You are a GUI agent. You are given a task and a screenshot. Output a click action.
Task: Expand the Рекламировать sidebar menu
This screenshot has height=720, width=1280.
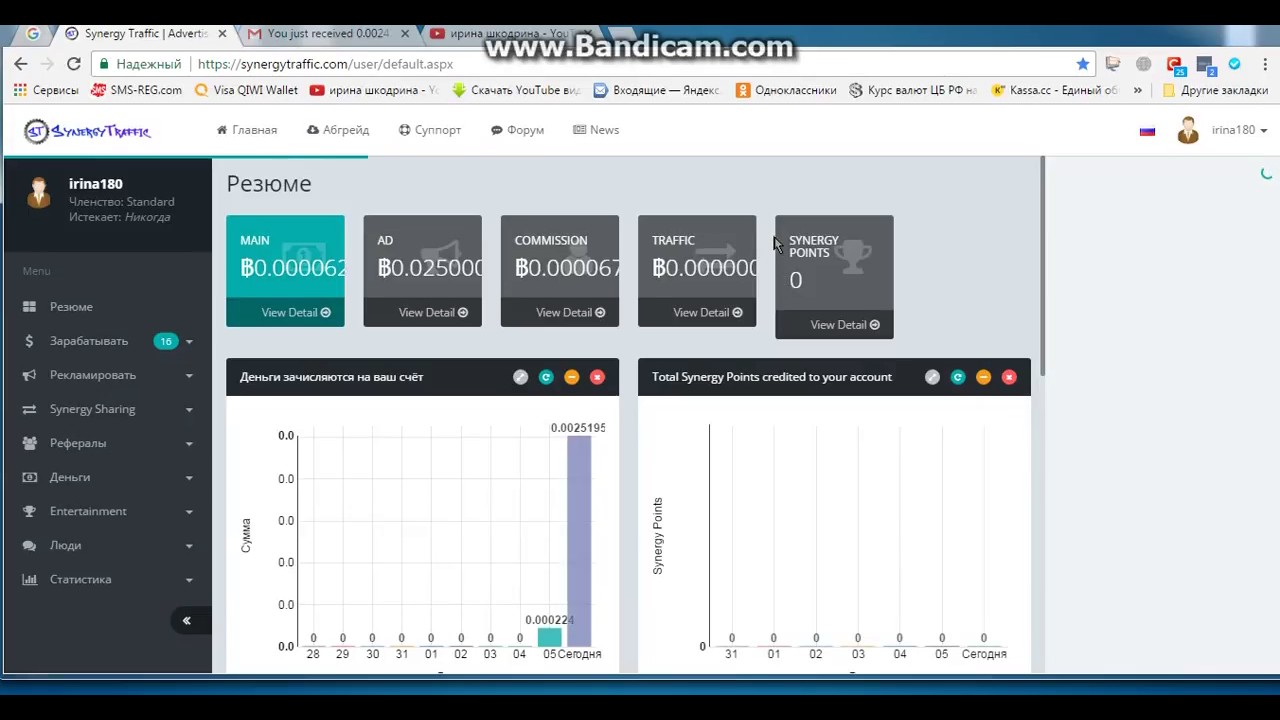(x=108, y=375)
